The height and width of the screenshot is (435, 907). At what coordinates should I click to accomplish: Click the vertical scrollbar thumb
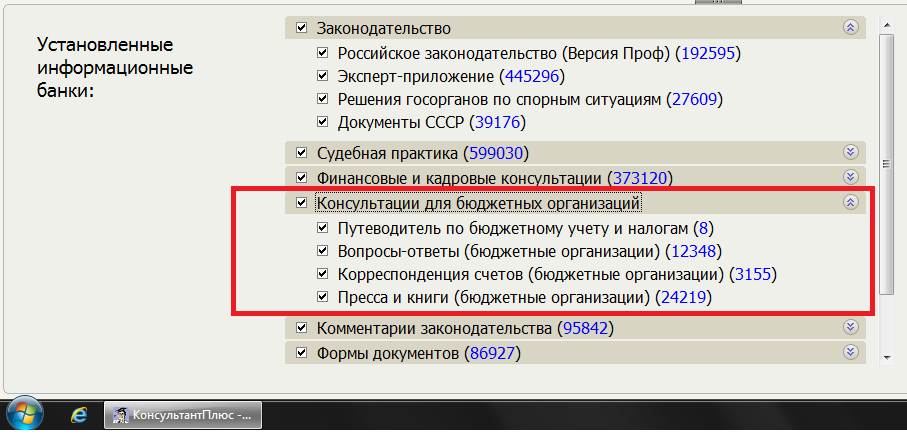[x=886, y=163]
